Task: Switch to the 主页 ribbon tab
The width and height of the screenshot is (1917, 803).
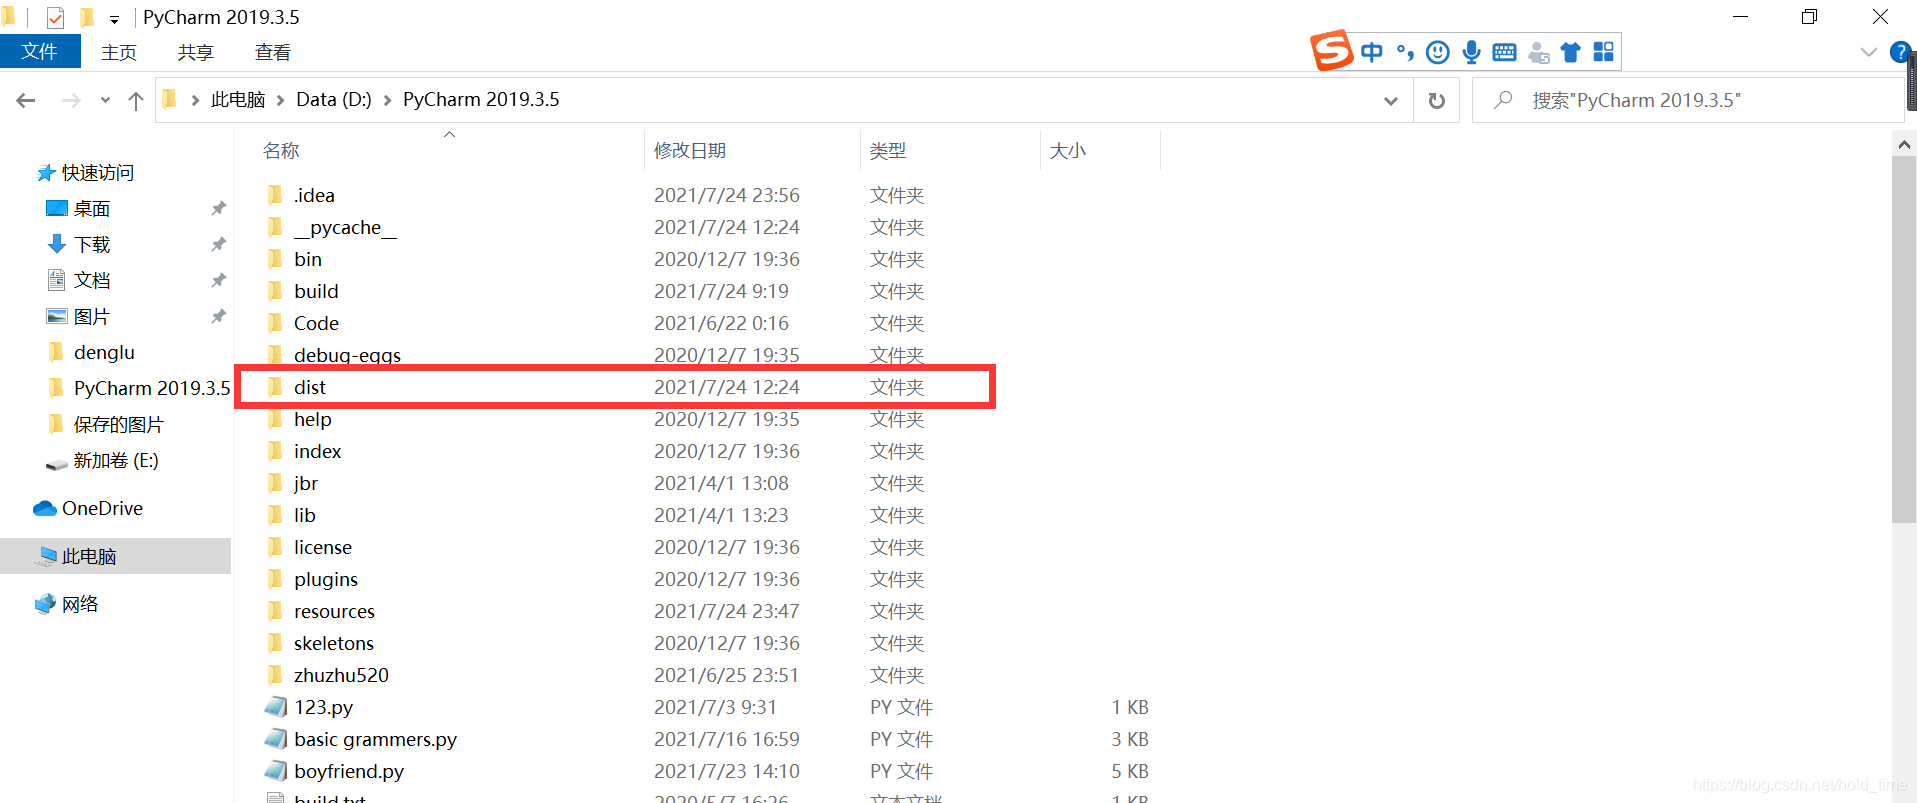Action: tap(119, 52)
